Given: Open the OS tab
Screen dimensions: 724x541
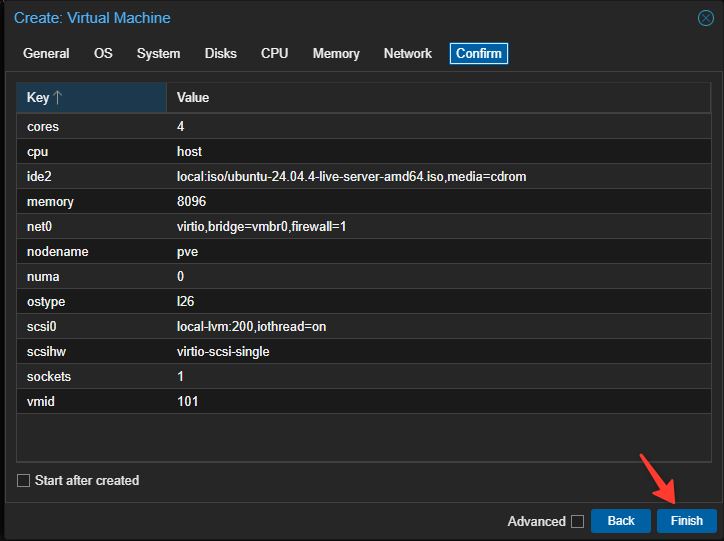Looking at the screenshot, I should (103, 54).
